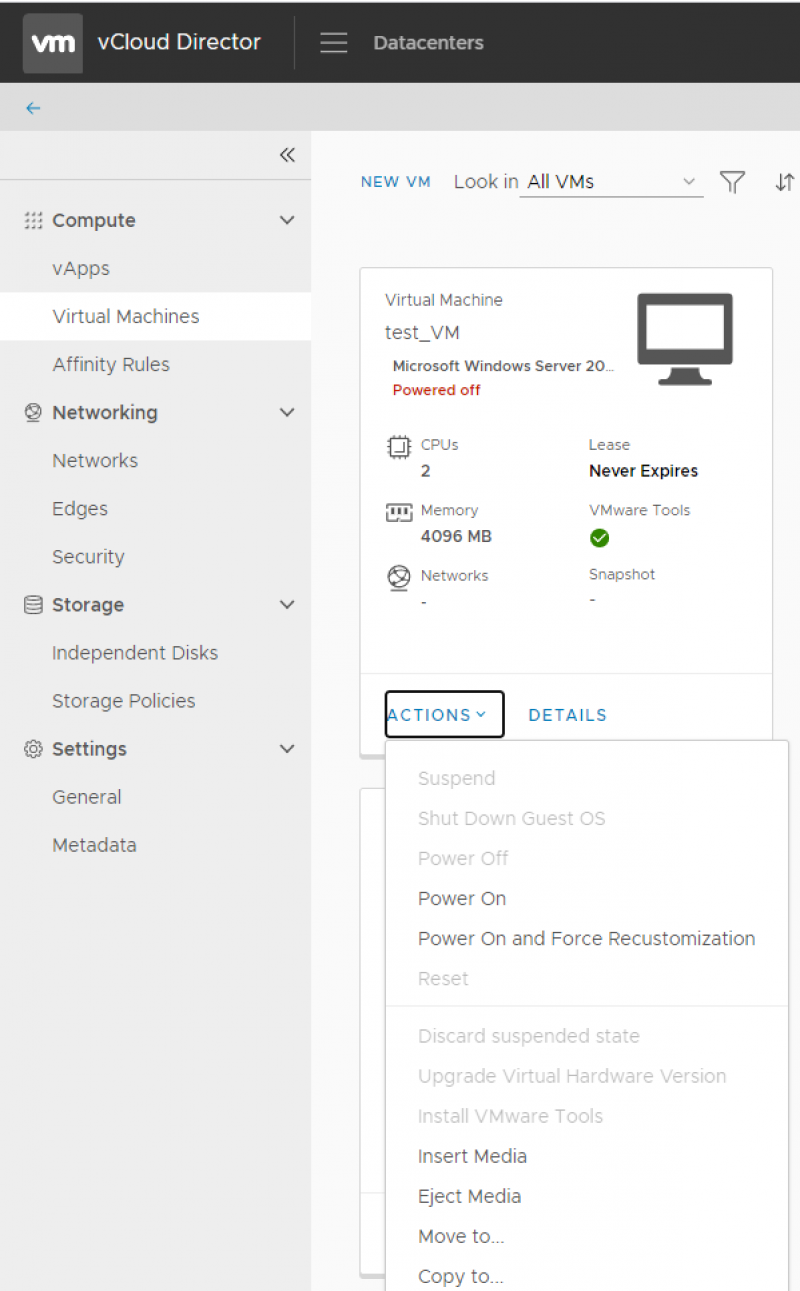Click the Storage database icon
The height and width of the screenshot is (1291, 800).
(33, 604)
